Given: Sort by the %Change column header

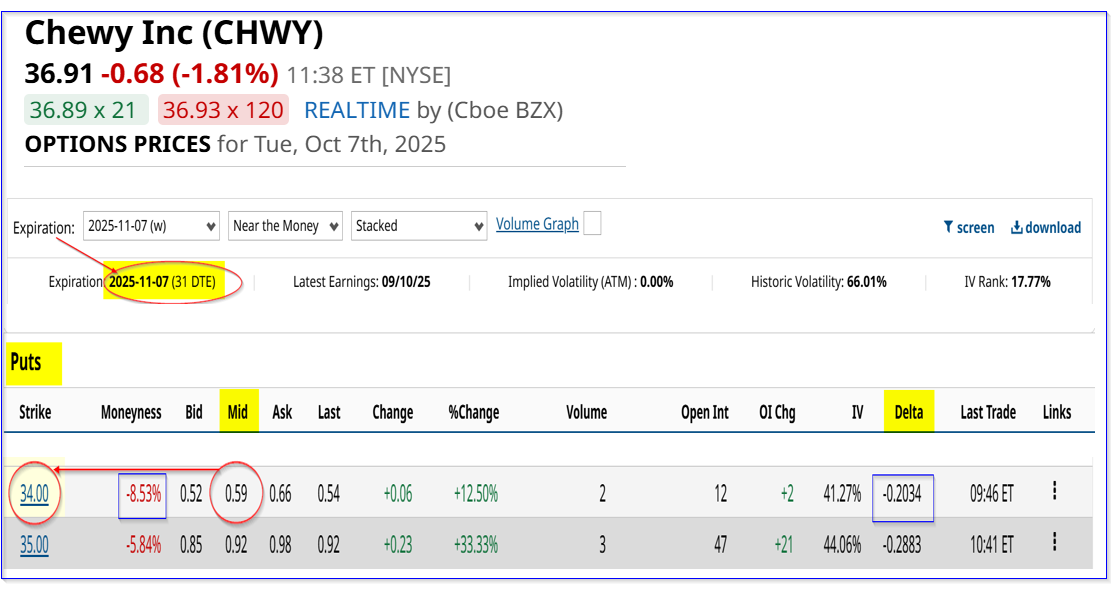Looking at the screenshot, I should (x=473, y=412).
